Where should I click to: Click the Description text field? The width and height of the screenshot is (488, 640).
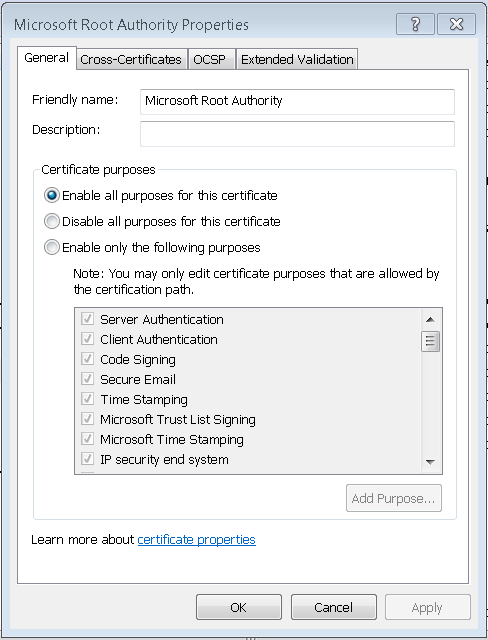tap(297, 133)
